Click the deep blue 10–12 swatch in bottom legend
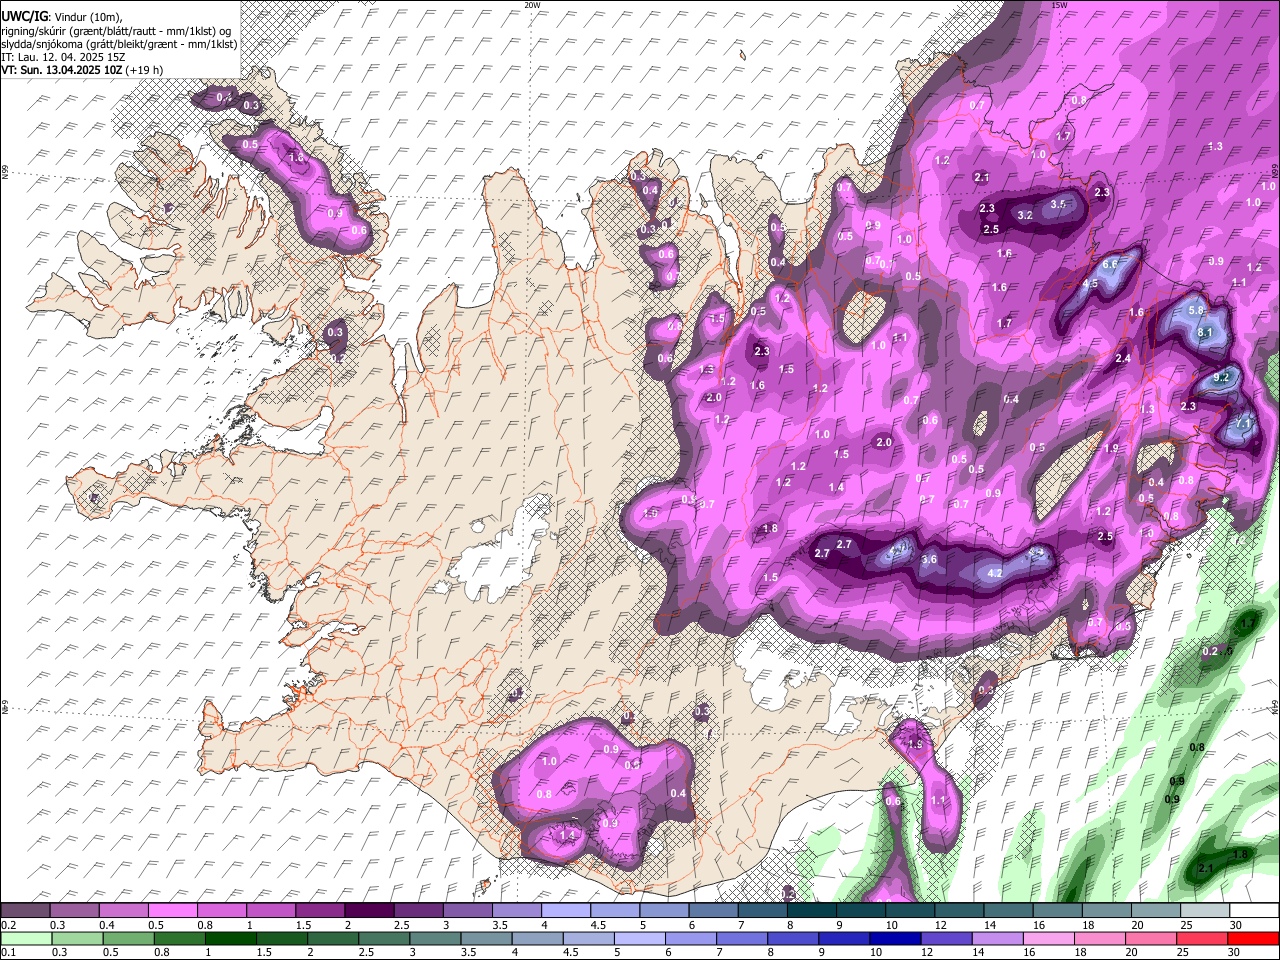Image resolution: width=1280 pixels, height=960 pixels. coord(895,938)
